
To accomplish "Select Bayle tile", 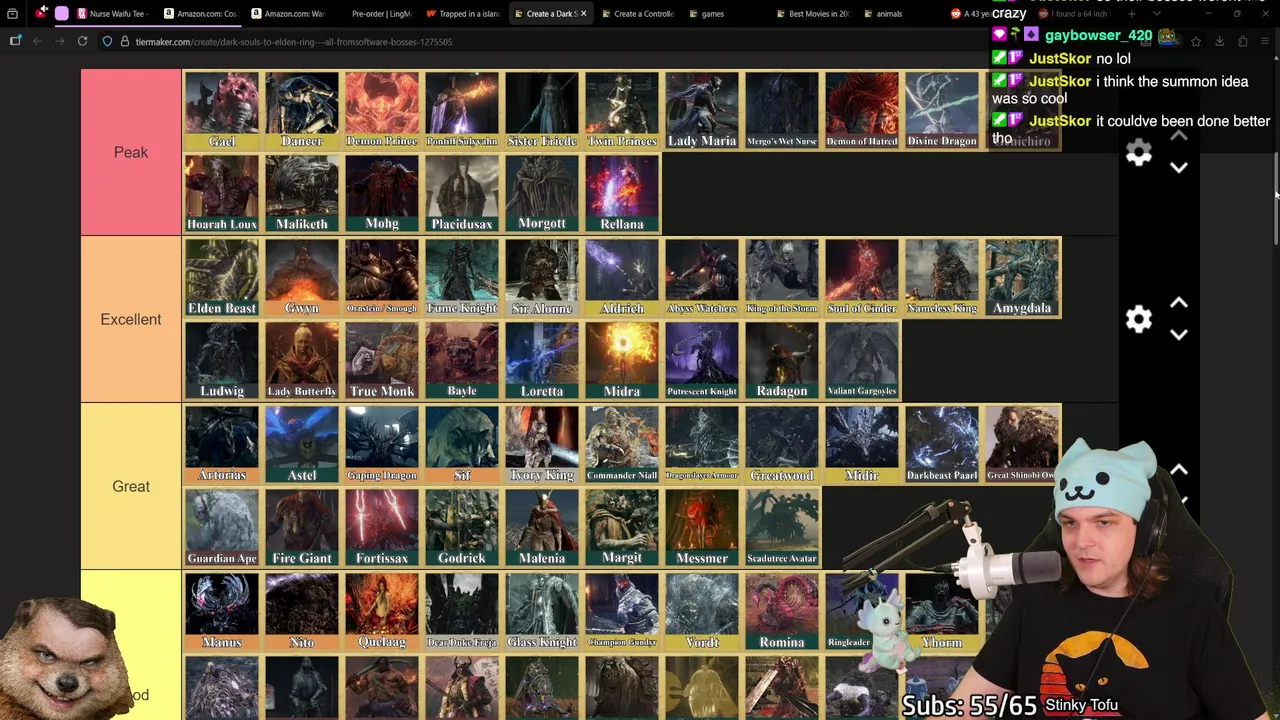I will click(x=462, y=360).
